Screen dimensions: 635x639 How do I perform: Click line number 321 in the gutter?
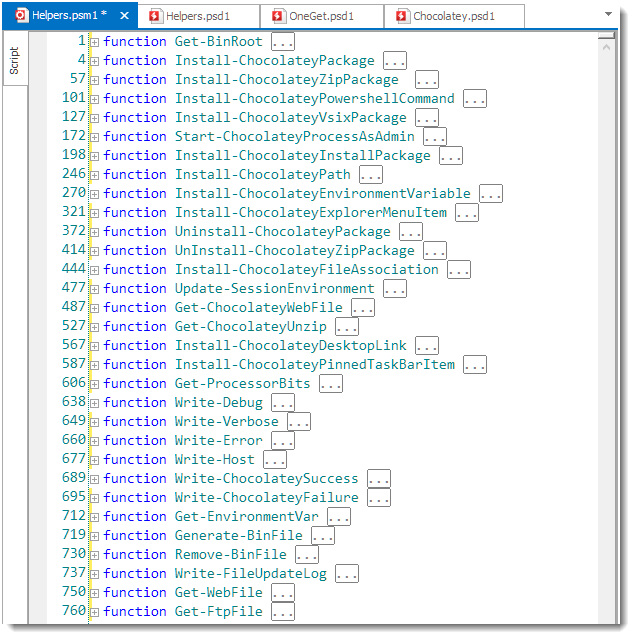tap(74, 212)
